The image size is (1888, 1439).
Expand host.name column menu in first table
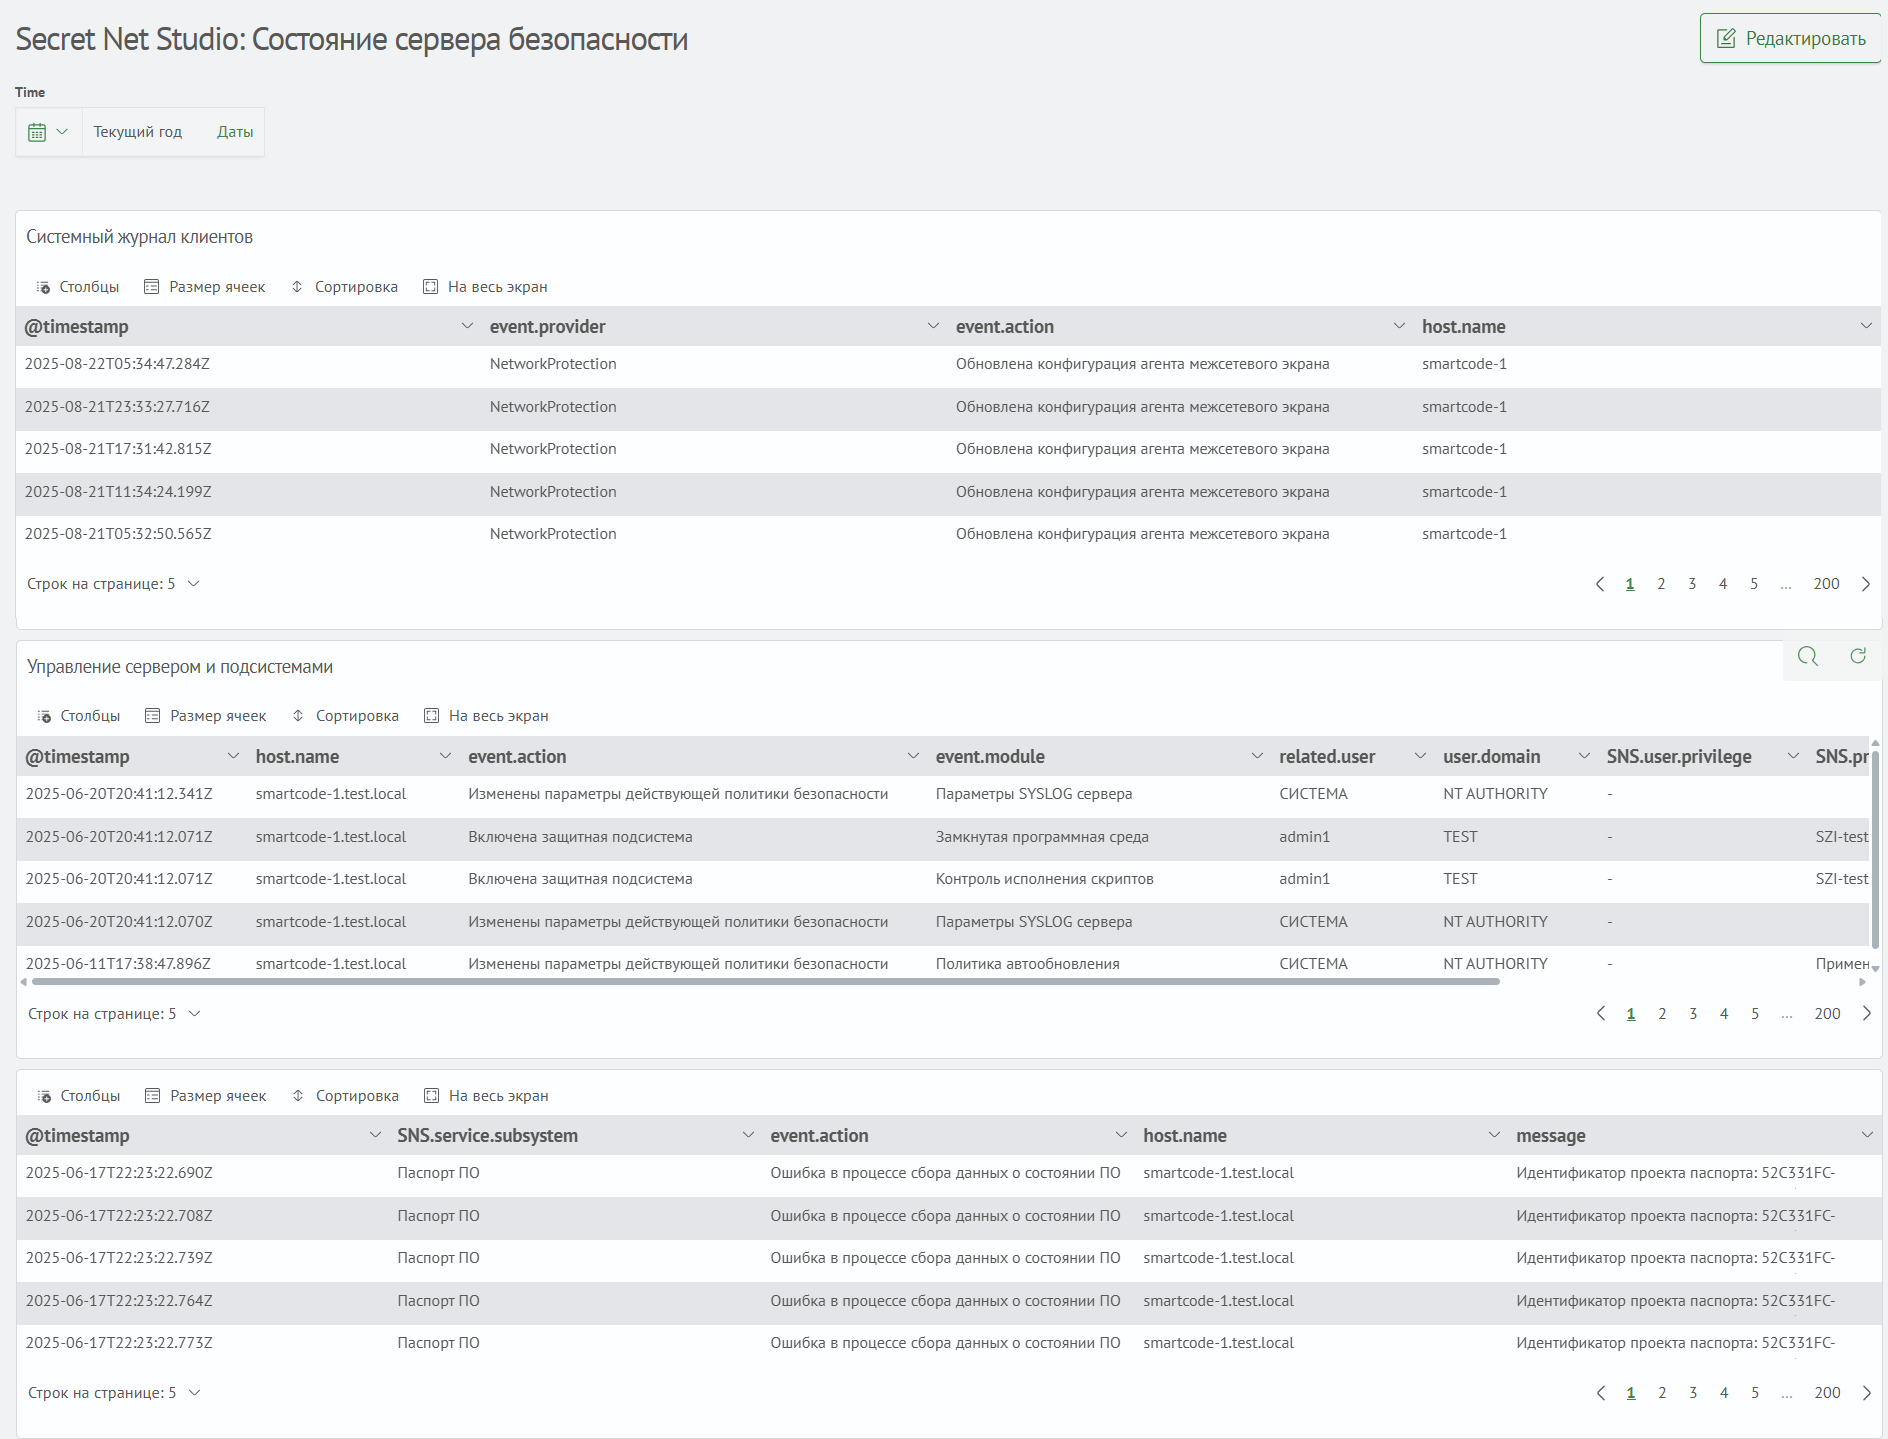(x=1865, y=326)
